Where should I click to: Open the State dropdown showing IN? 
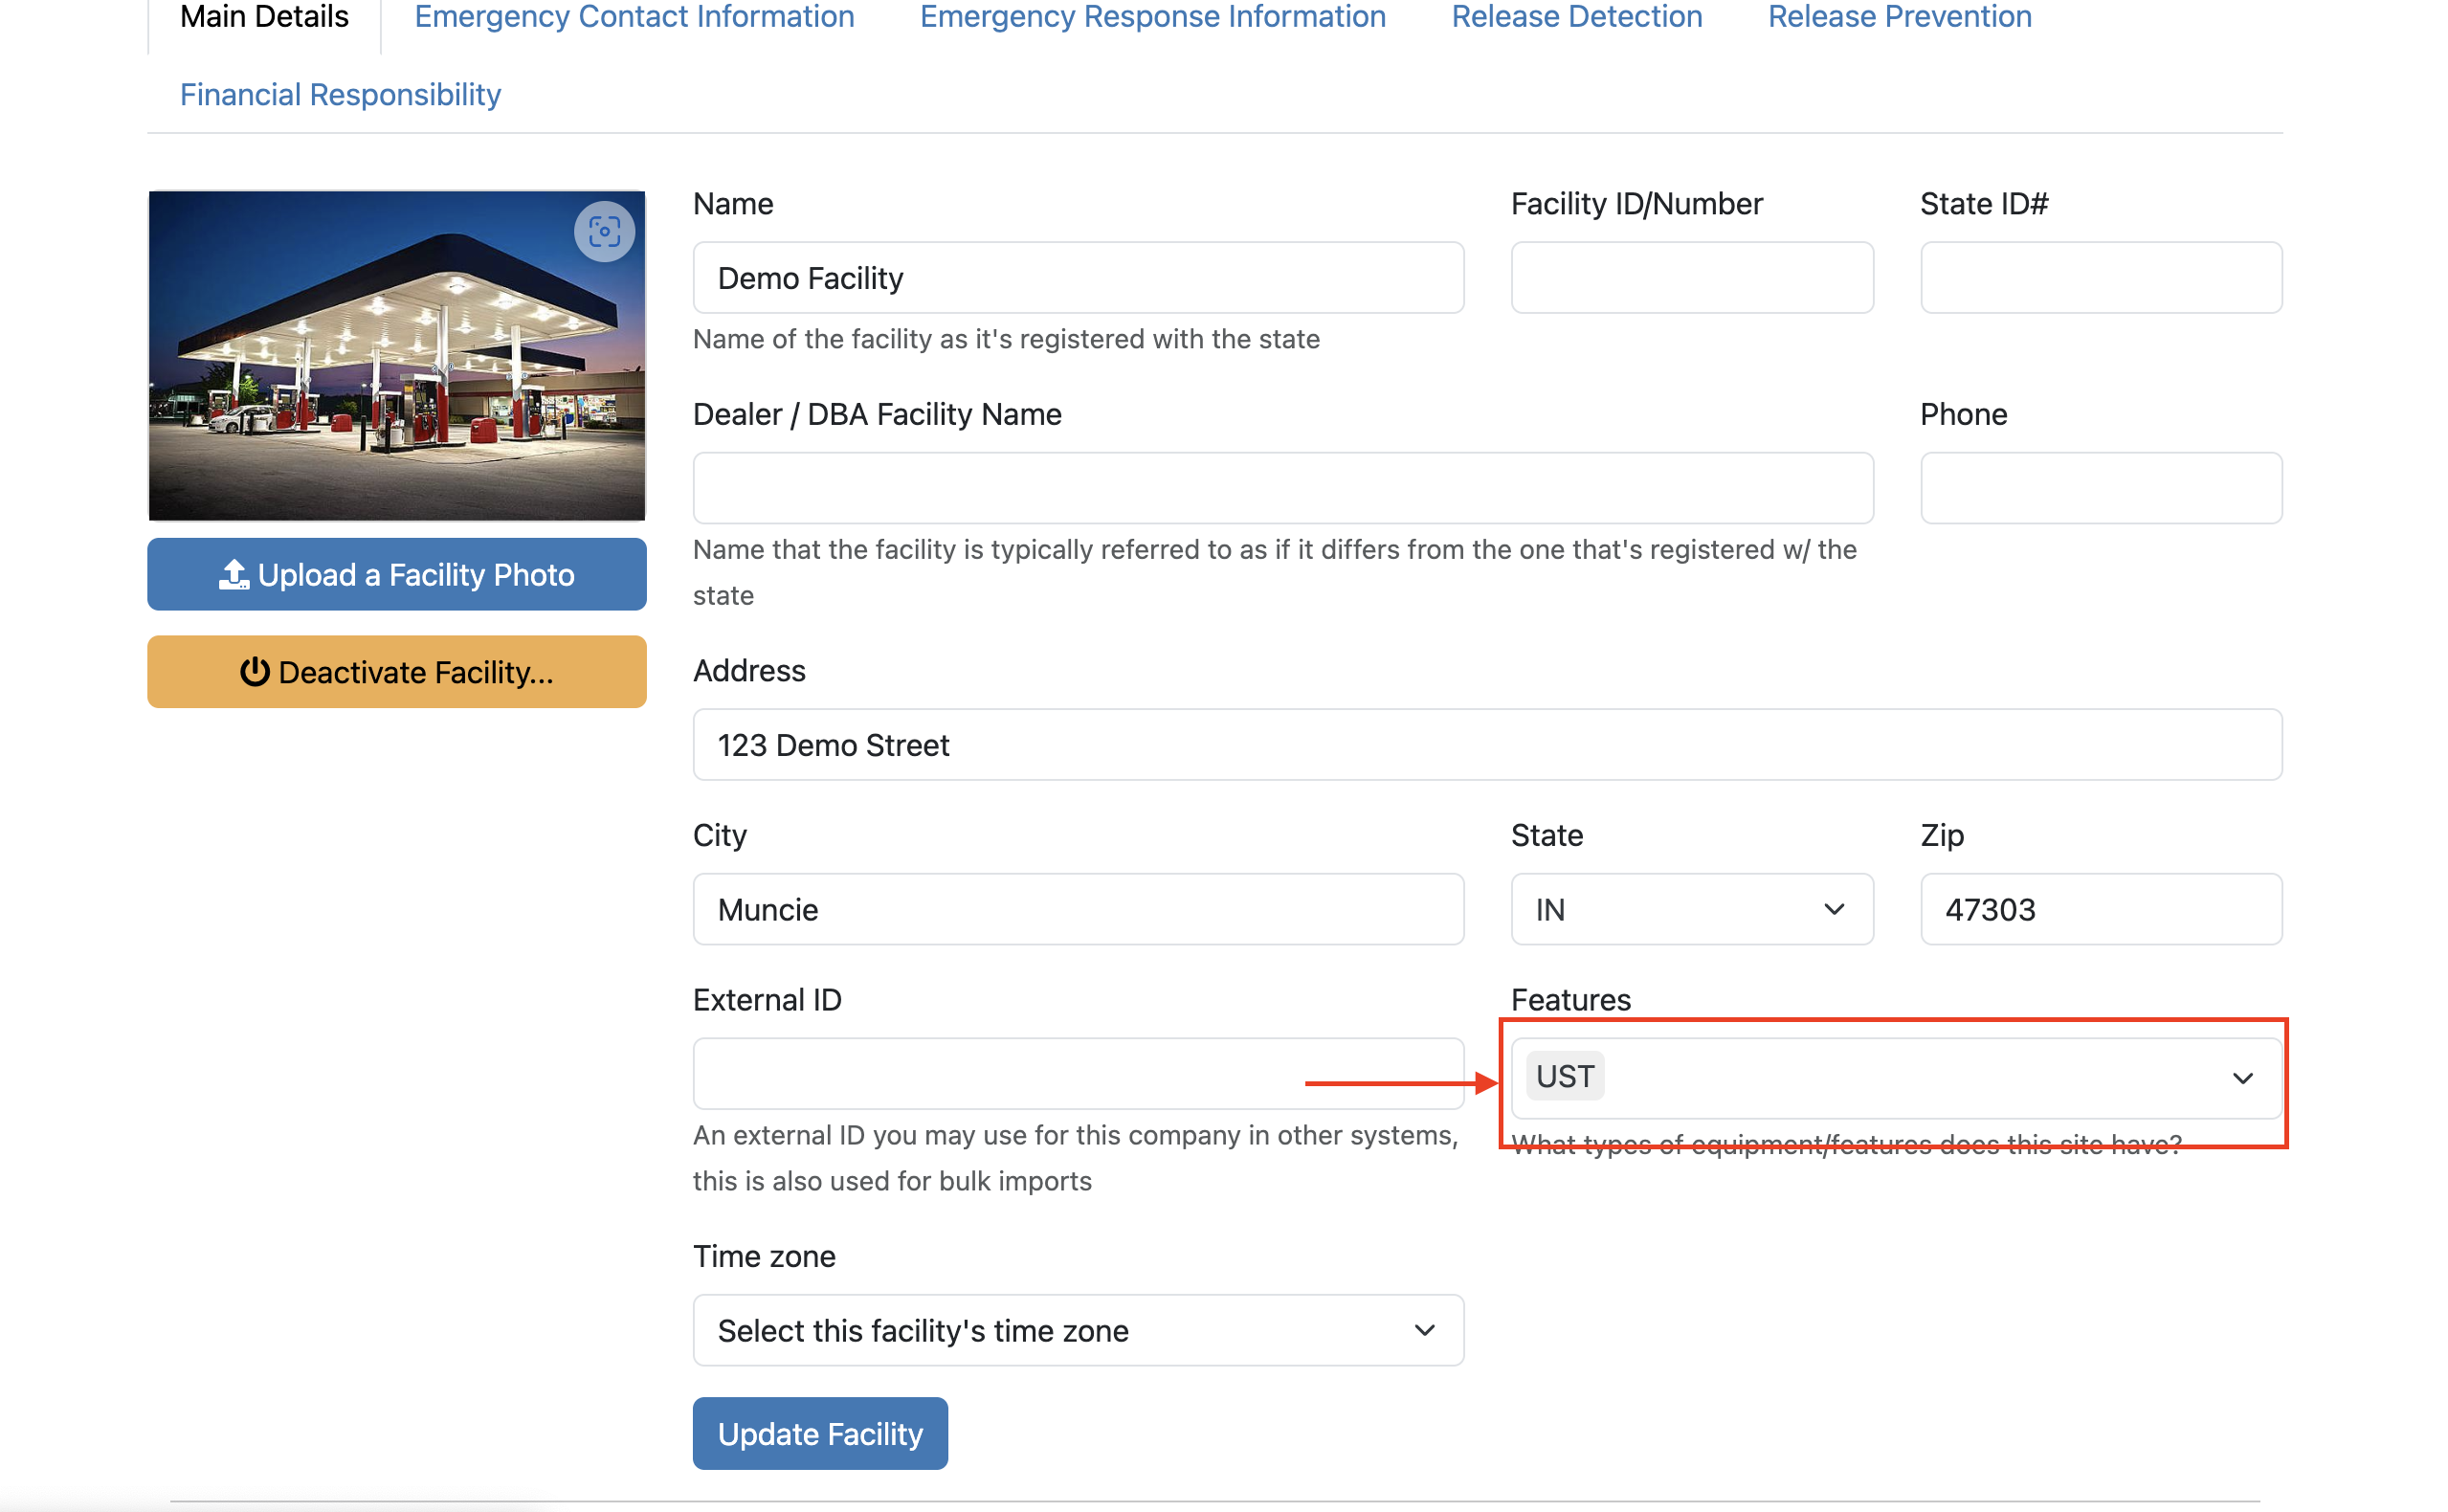(1690, 909)
